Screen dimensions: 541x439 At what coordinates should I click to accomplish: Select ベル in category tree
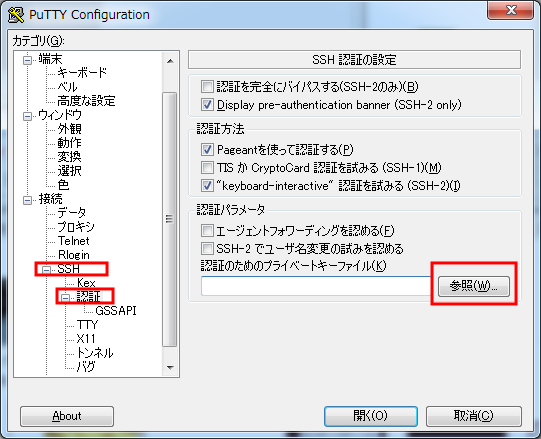pyautogui.click(x=67, y=87)
